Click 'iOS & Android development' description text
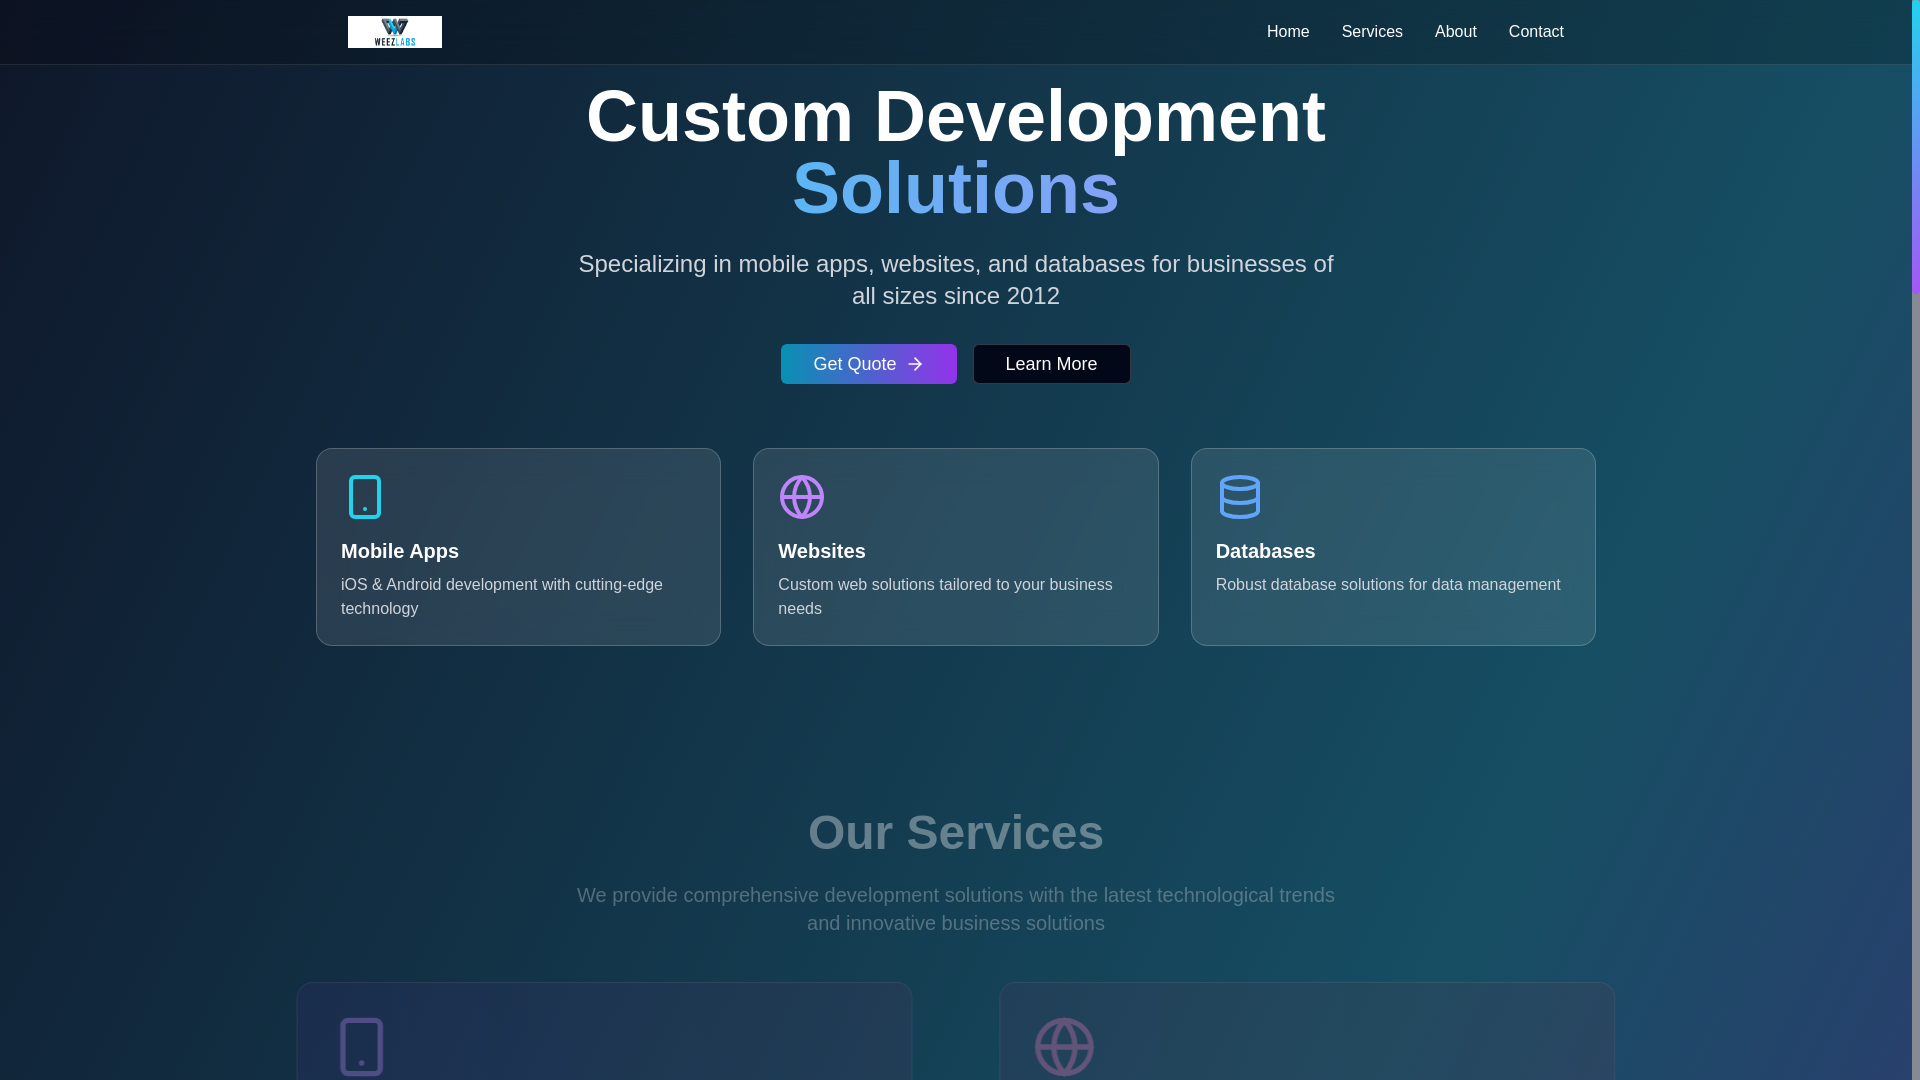 (x=502, y=596)
